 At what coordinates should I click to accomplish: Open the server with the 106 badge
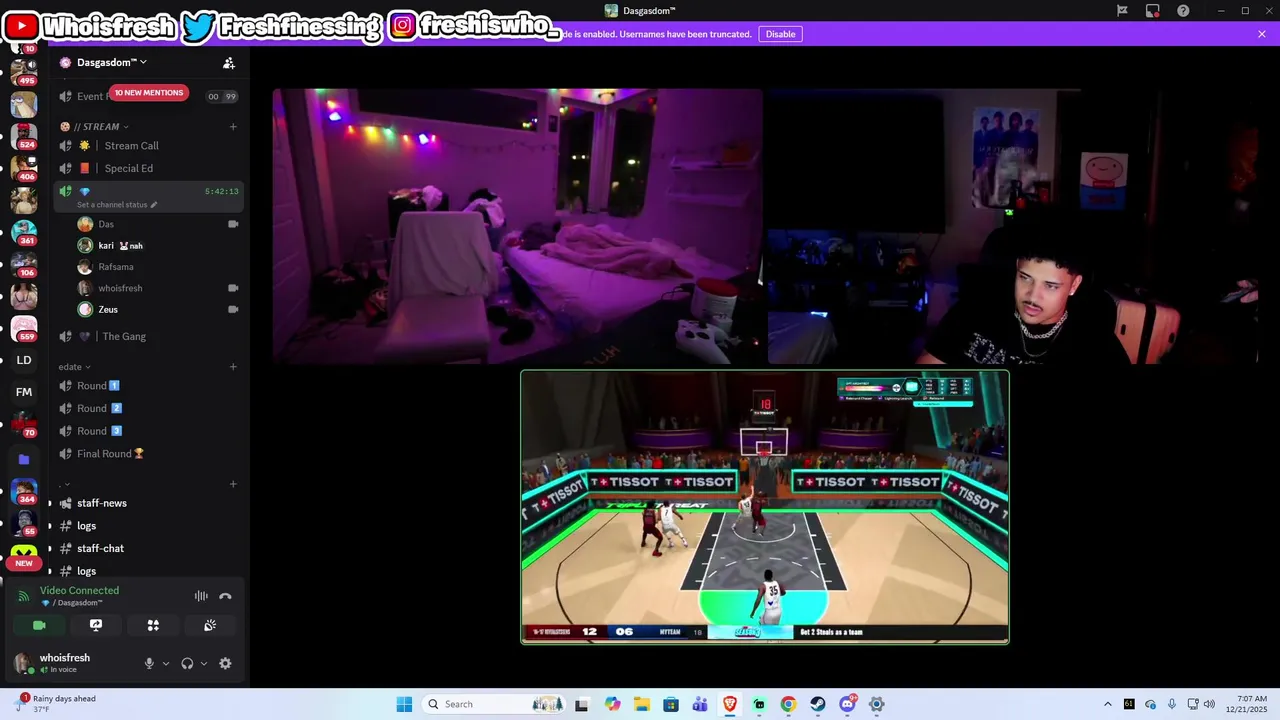(x=23, y=263)
